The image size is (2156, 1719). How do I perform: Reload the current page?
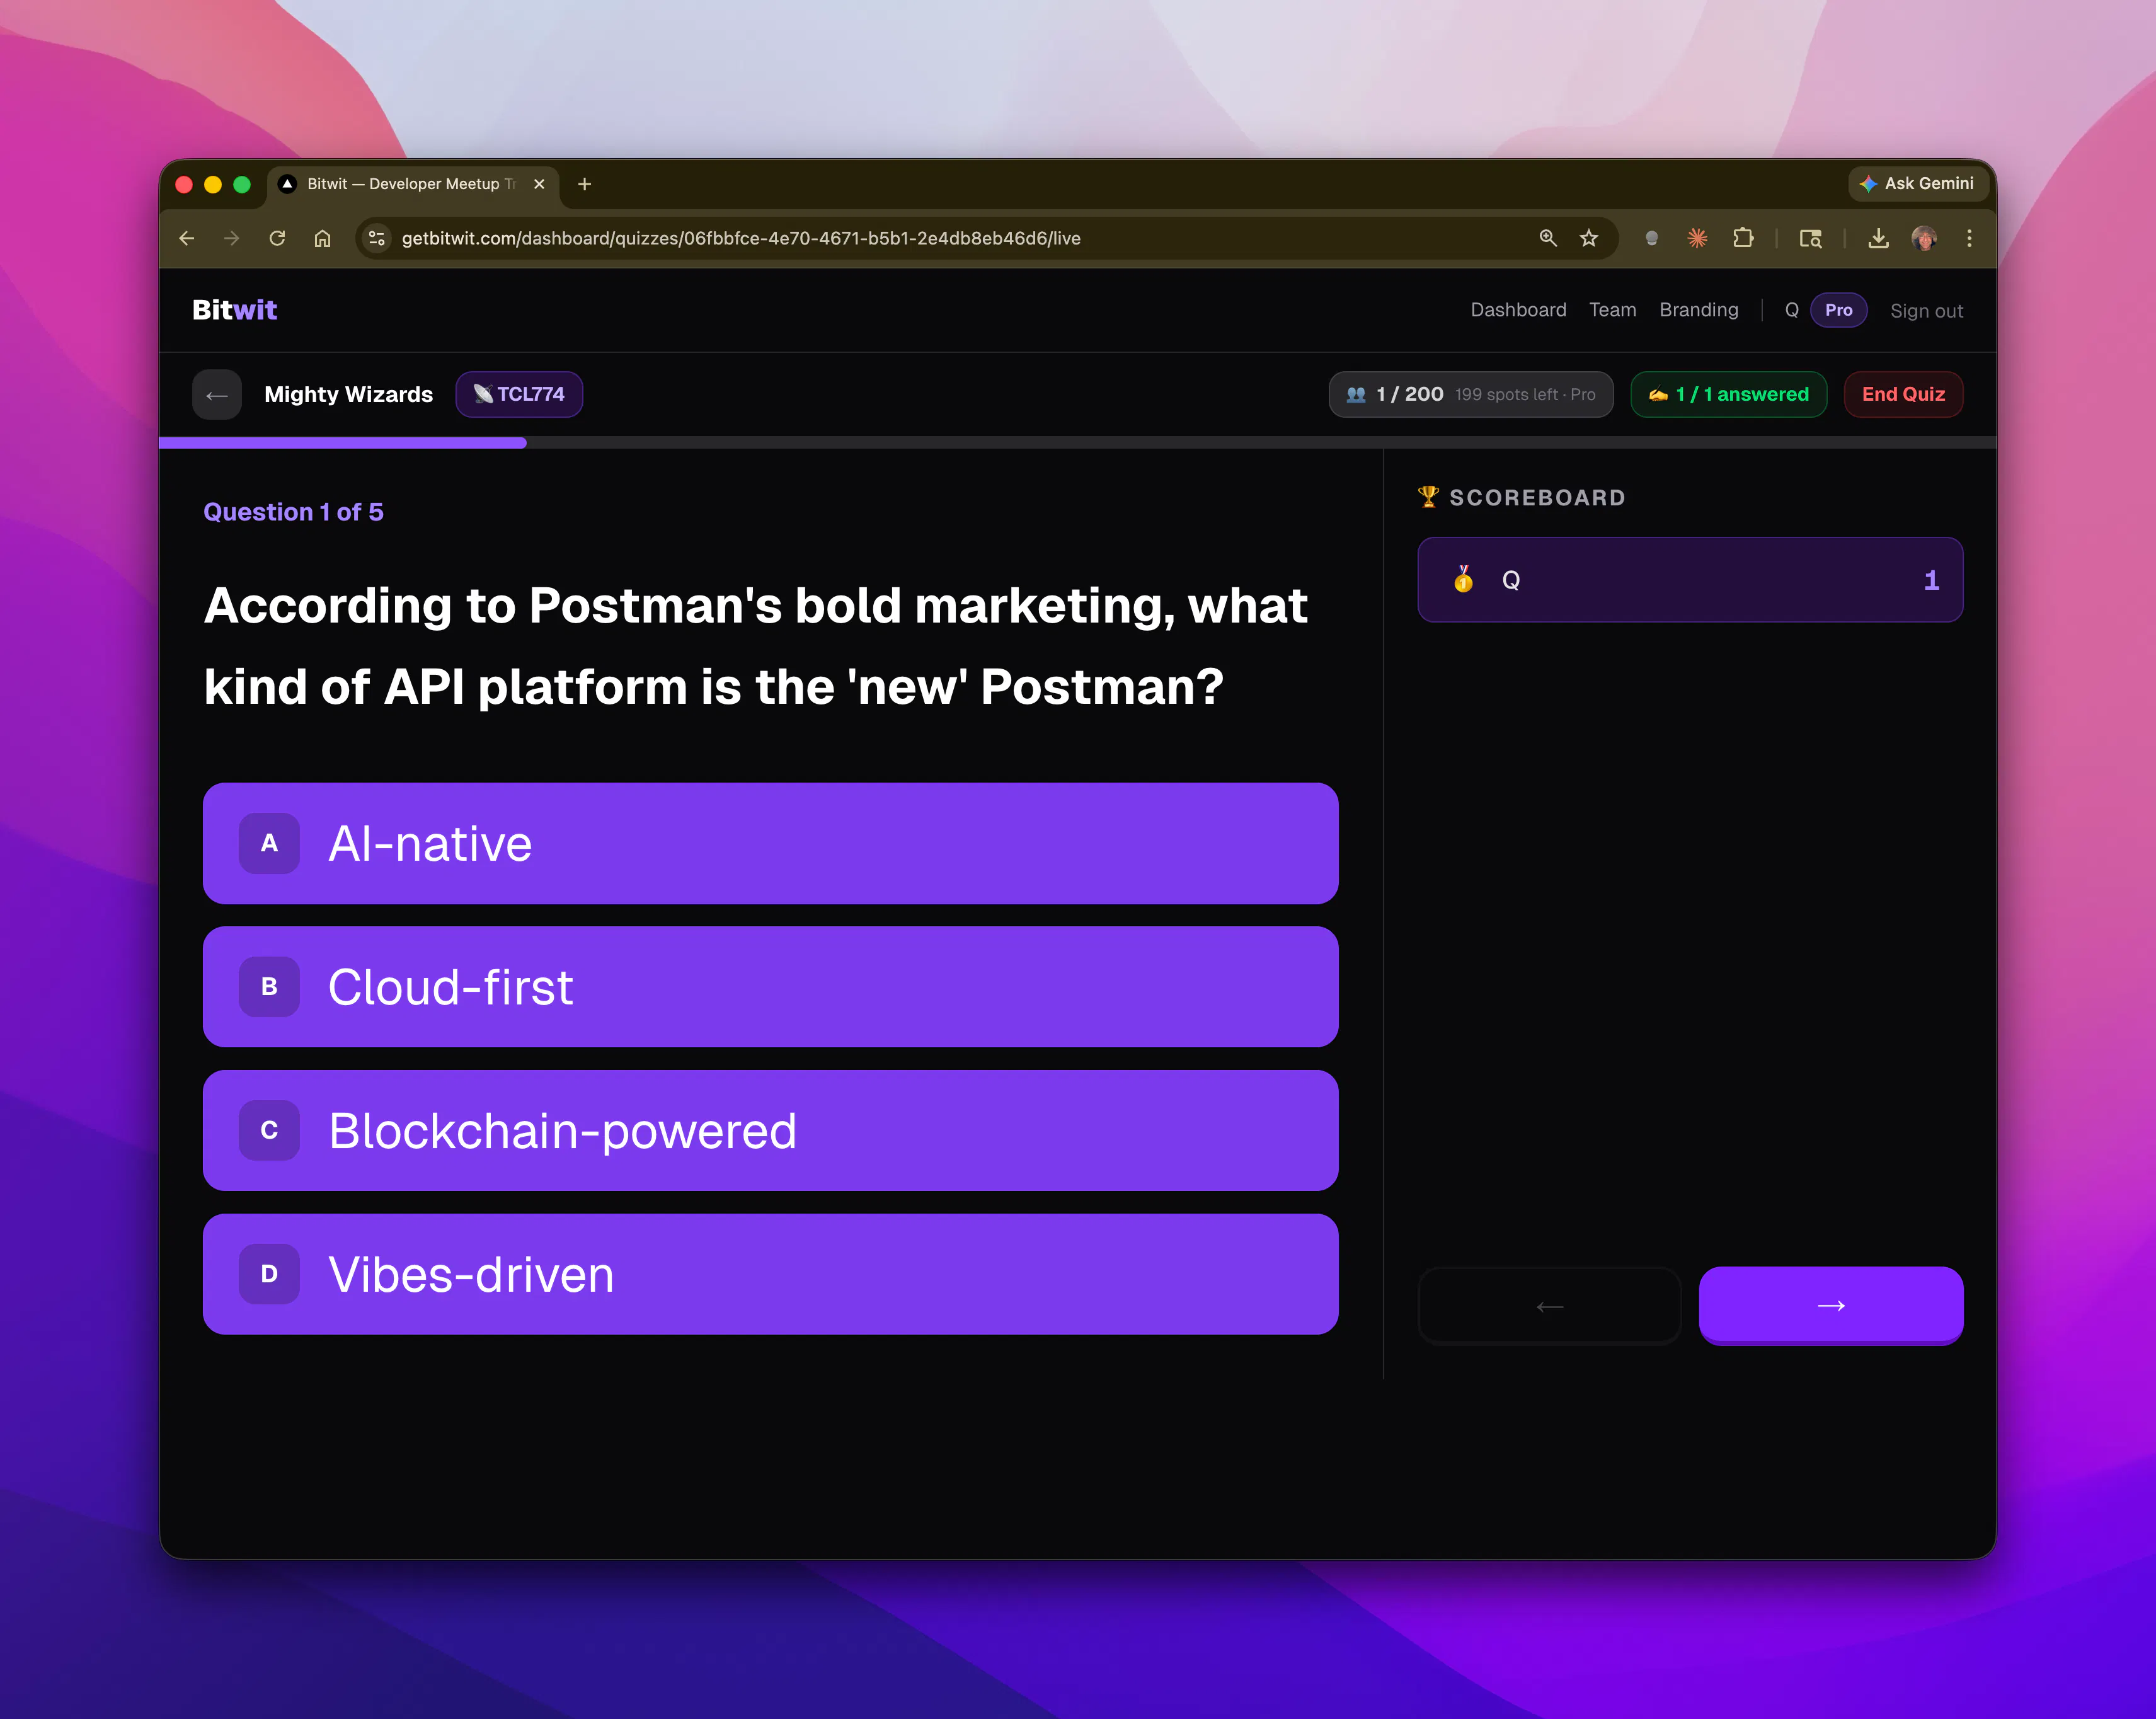(x=277, y=238)
